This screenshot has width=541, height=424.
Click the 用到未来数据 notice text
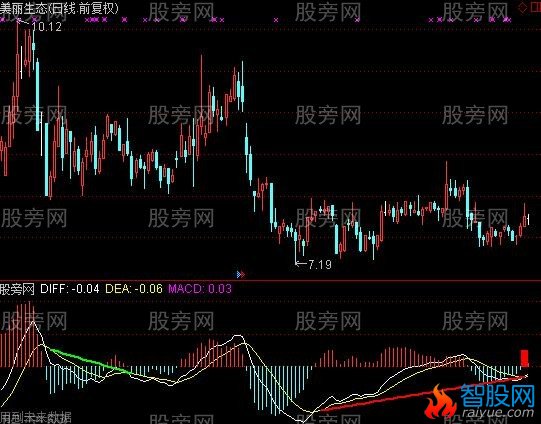click(x=36, y=418)
